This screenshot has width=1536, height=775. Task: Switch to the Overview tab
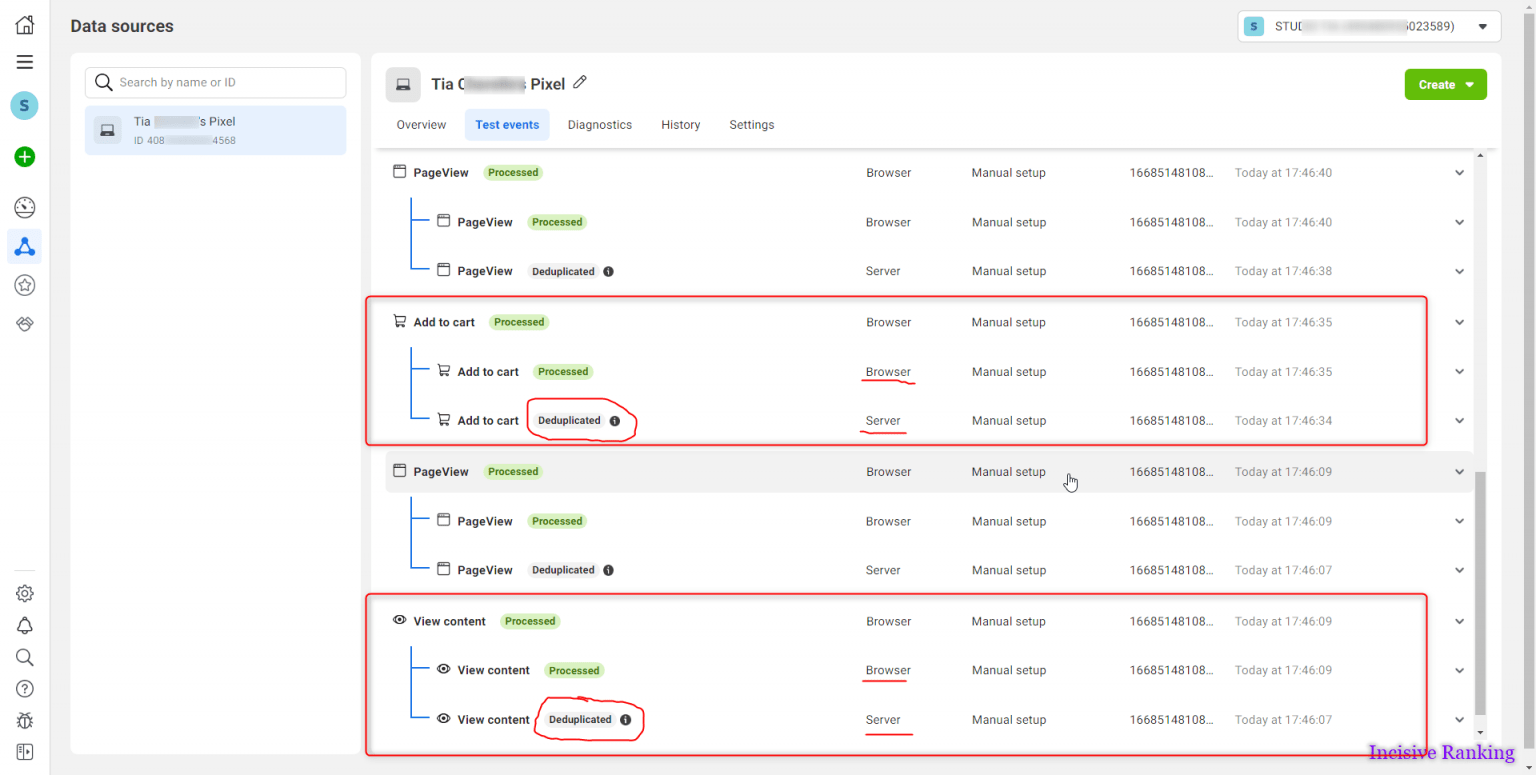pyautogui.click(x=421, y=125)
